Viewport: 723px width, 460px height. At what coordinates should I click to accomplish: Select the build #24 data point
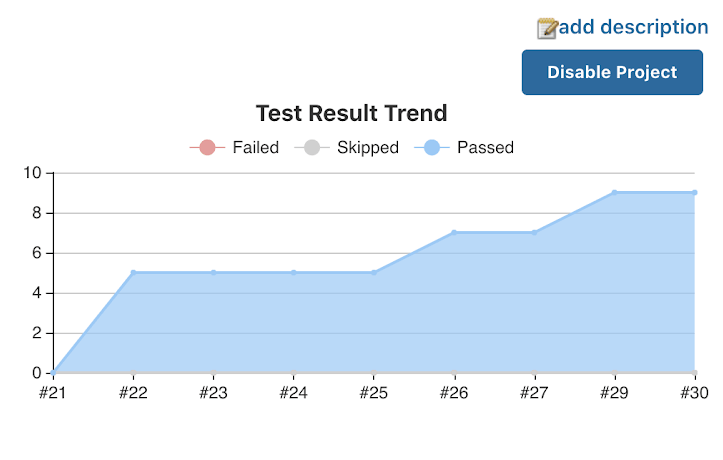(x=293, y=272)
